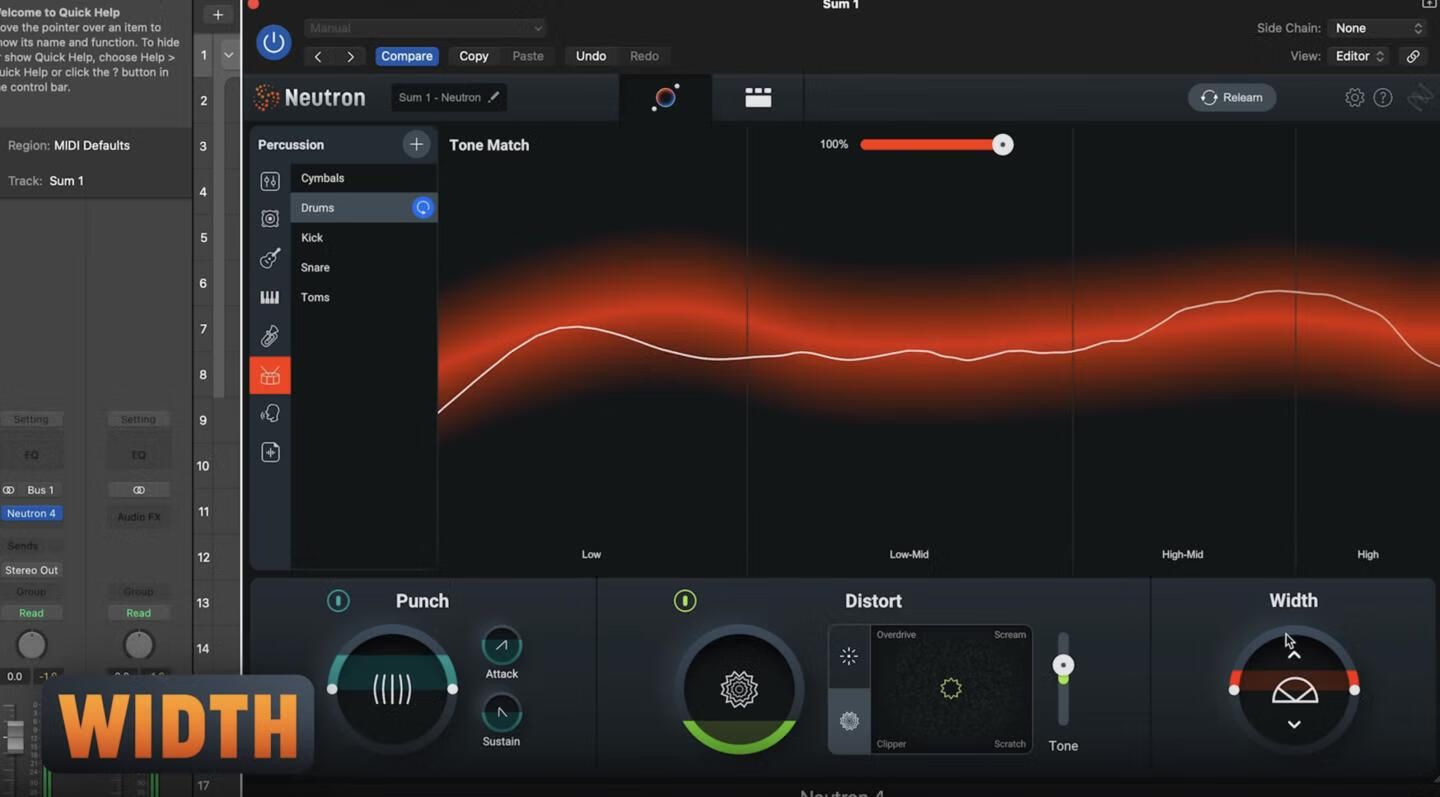Toggle Read automation on the Sum 1 channel strip

31,613
